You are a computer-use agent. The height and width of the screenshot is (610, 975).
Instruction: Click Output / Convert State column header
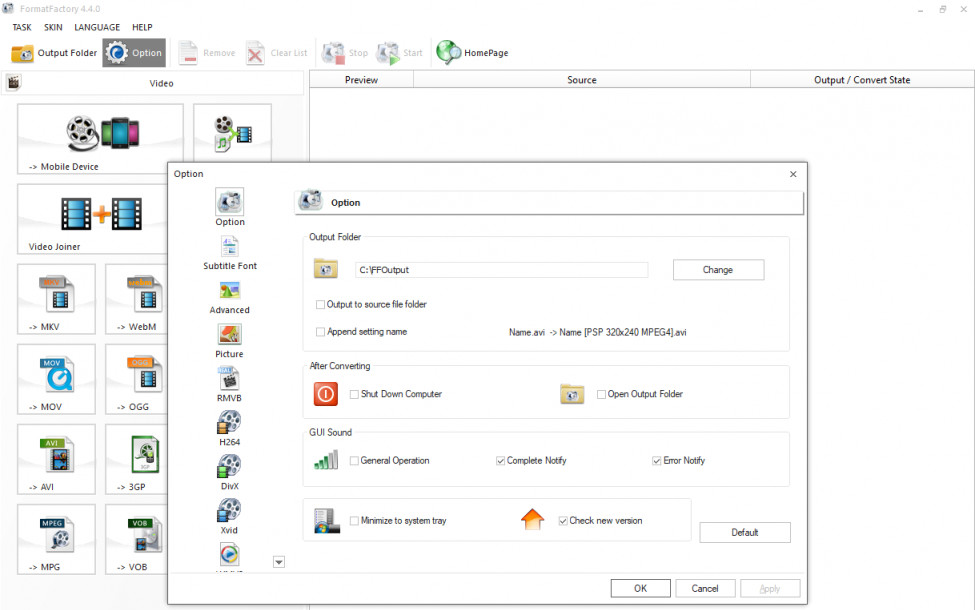point(862,80)
